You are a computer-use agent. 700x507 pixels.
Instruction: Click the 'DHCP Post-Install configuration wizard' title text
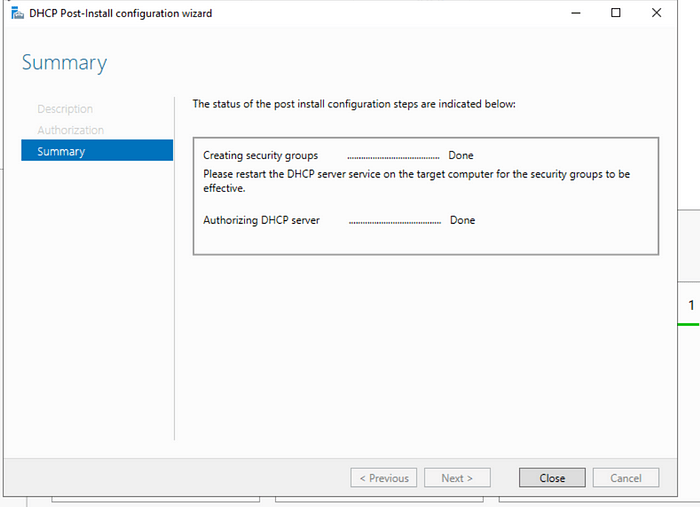tap(121, 13)
